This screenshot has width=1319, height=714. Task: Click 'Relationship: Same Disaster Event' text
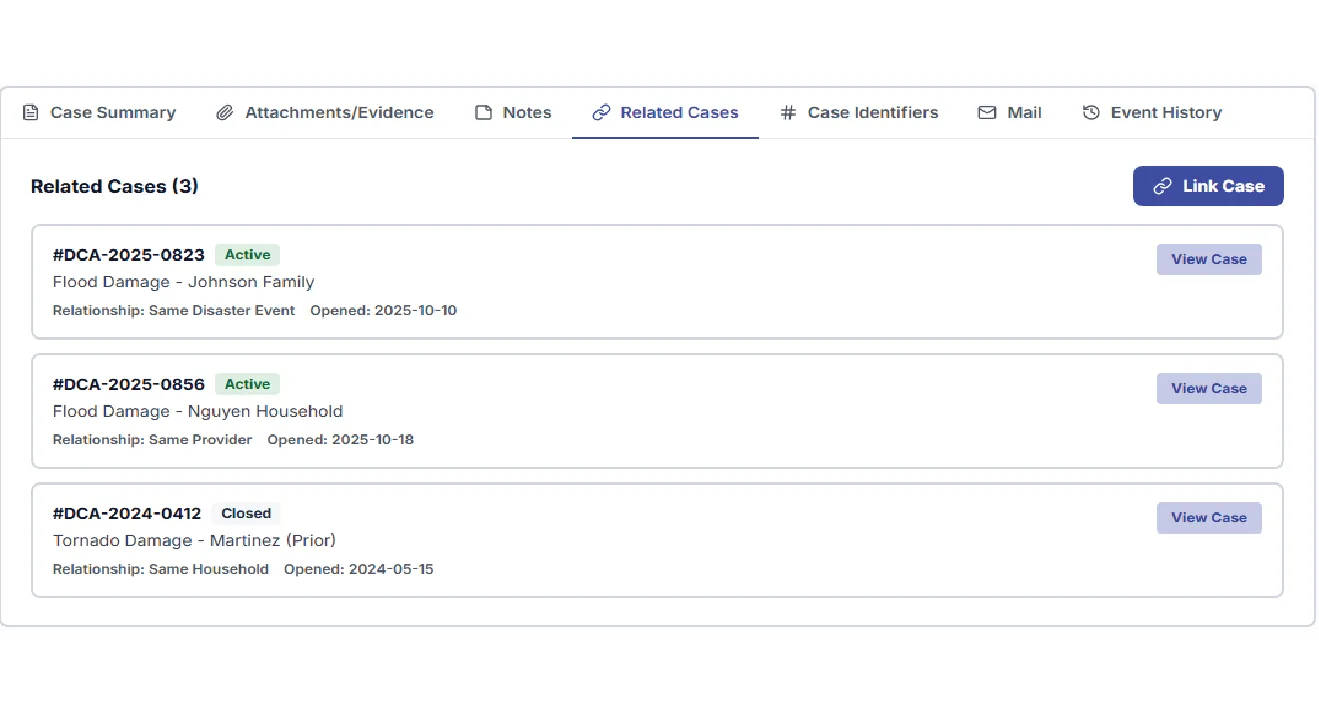174,310
